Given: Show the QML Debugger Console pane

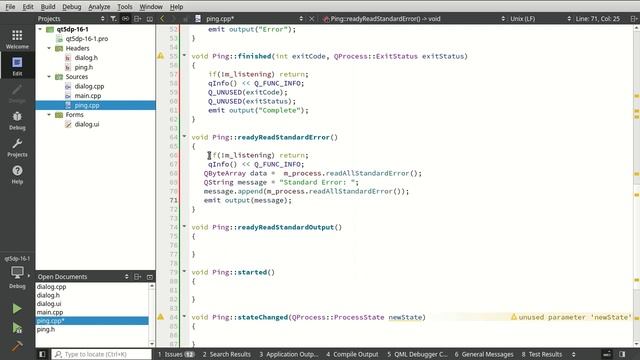Looking at the screenshot, I should pyautogui.click(x=417, y=354).
